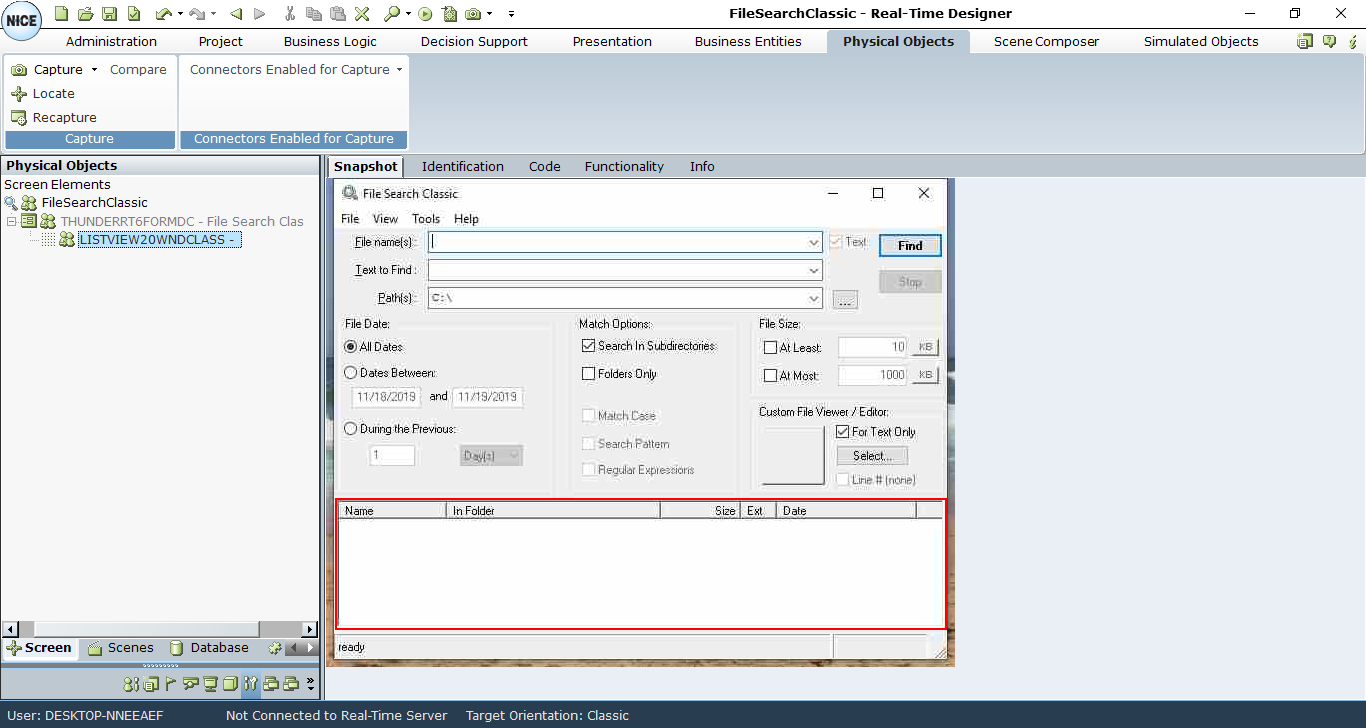Click the Save floppy disk icon
The height and width of the screenshot is (728, 1366).
pyautogui.click(x=109, y=14)
